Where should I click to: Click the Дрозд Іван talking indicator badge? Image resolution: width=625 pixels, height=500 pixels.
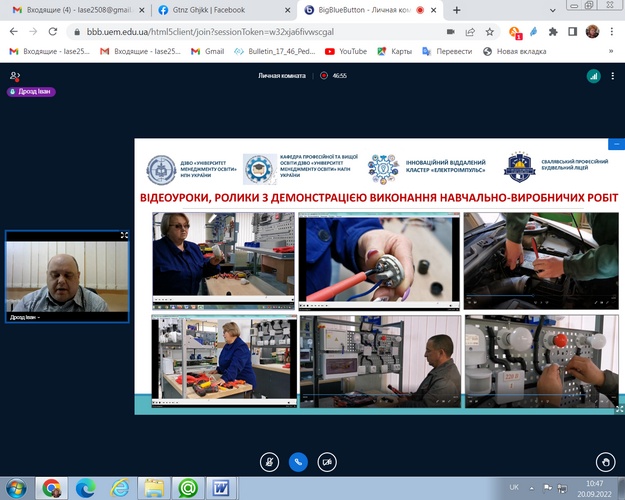[32, 91]
